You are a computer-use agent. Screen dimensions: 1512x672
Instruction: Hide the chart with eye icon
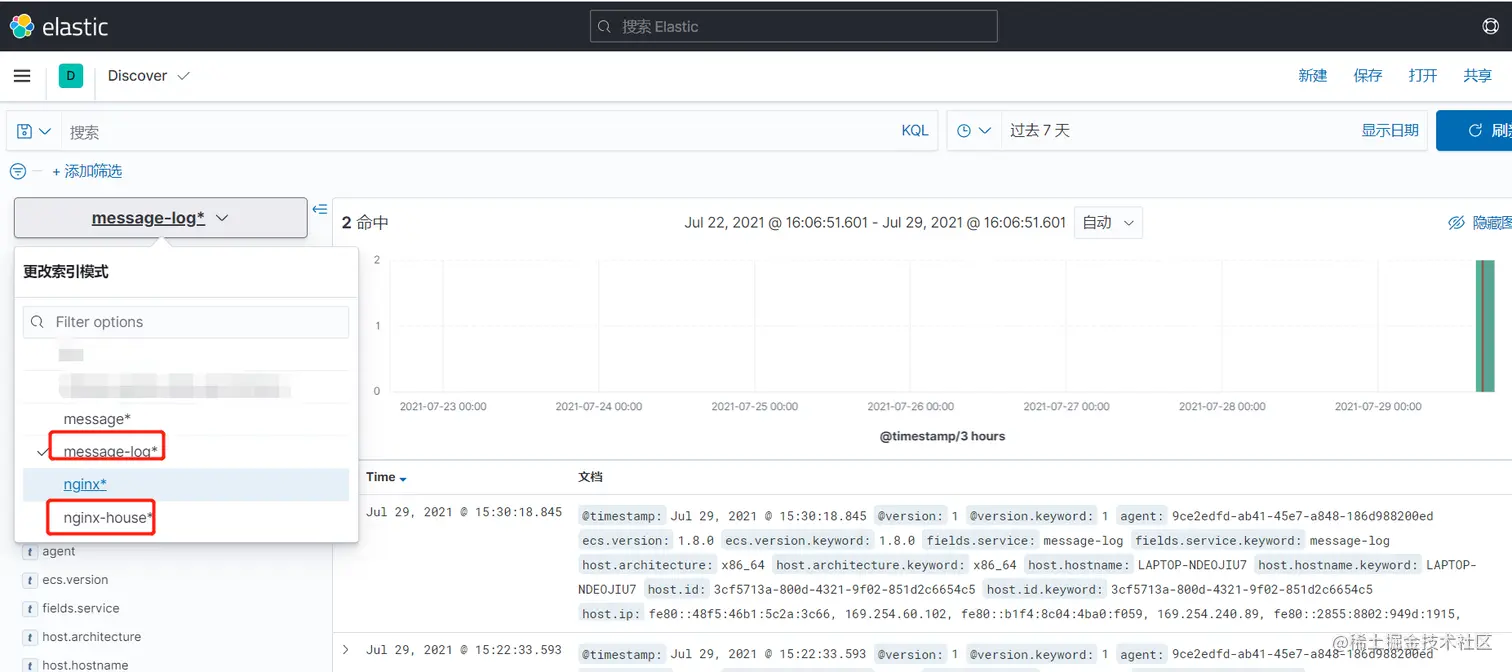point(1480,222)
